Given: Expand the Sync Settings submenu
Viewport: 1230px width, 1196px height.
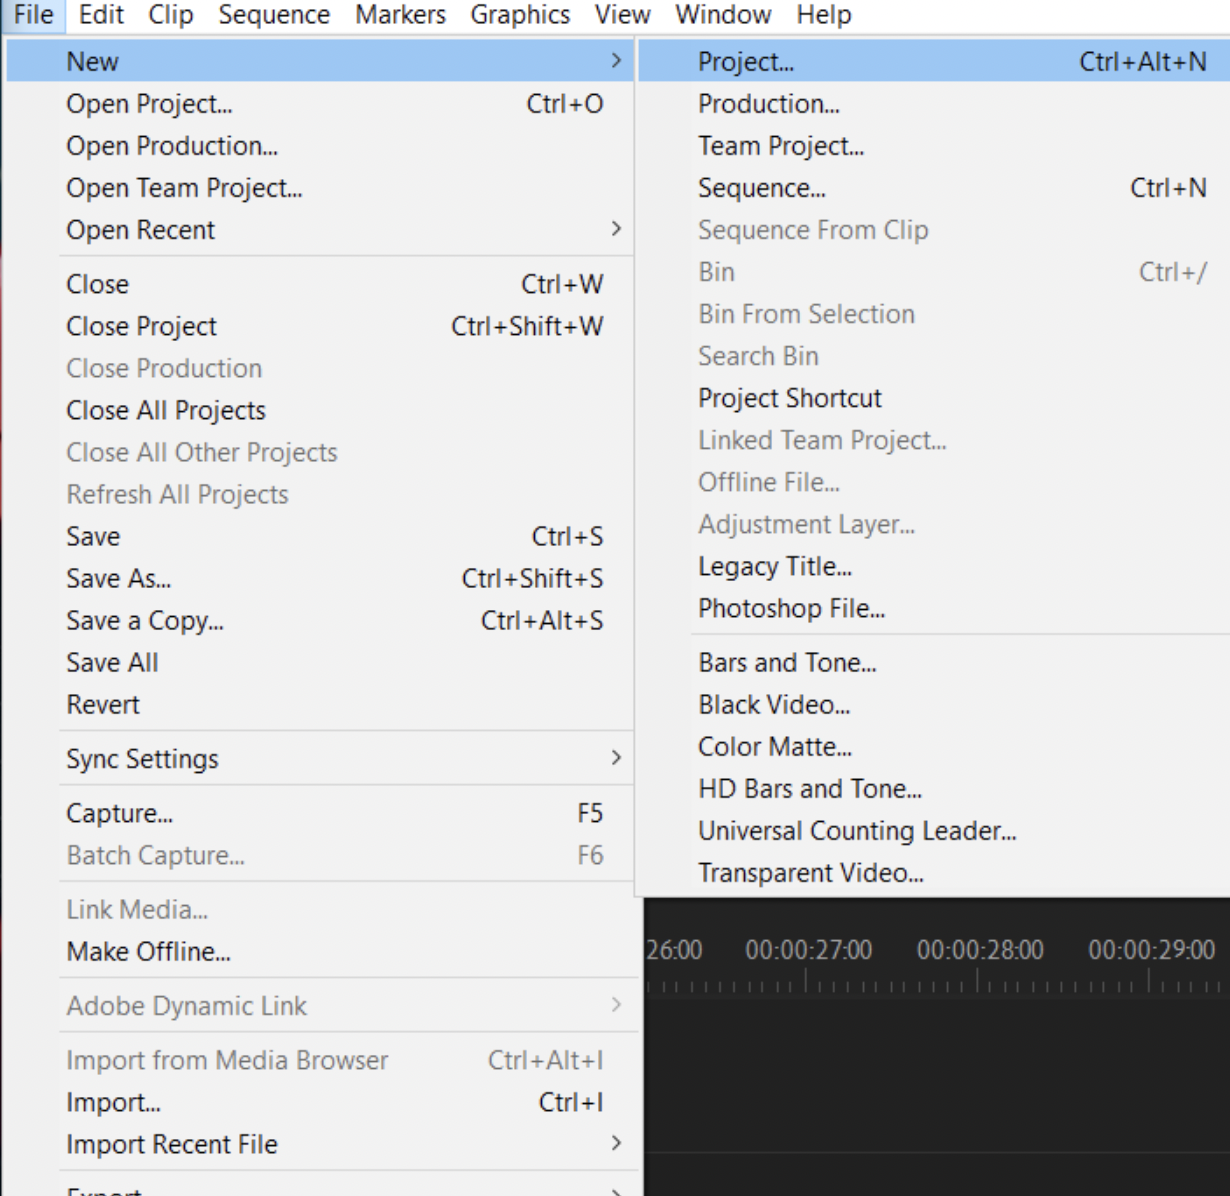Looking at the screenshot, I should pyautogui.click(x=320, y=759).
